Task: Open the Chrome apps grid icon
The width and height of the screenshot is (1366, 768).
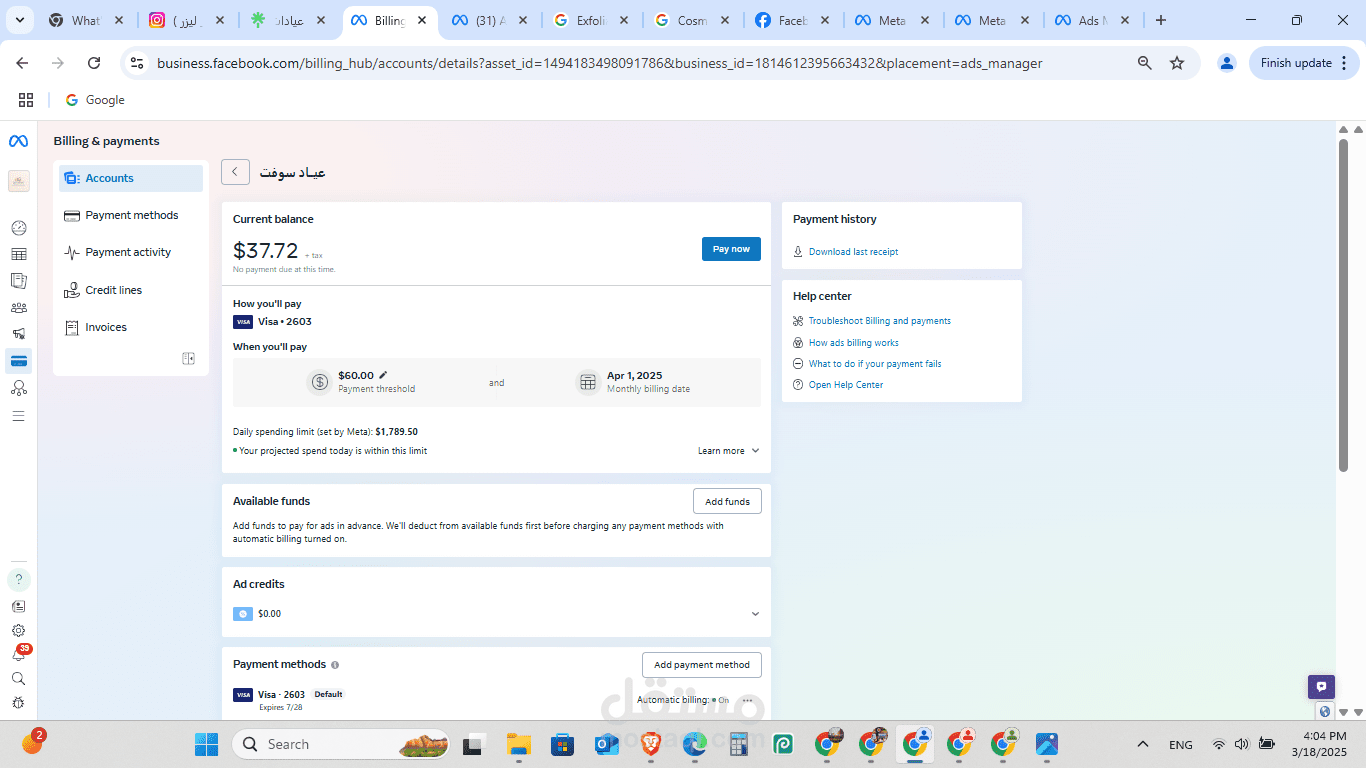Action: click(x=26, y=100)
